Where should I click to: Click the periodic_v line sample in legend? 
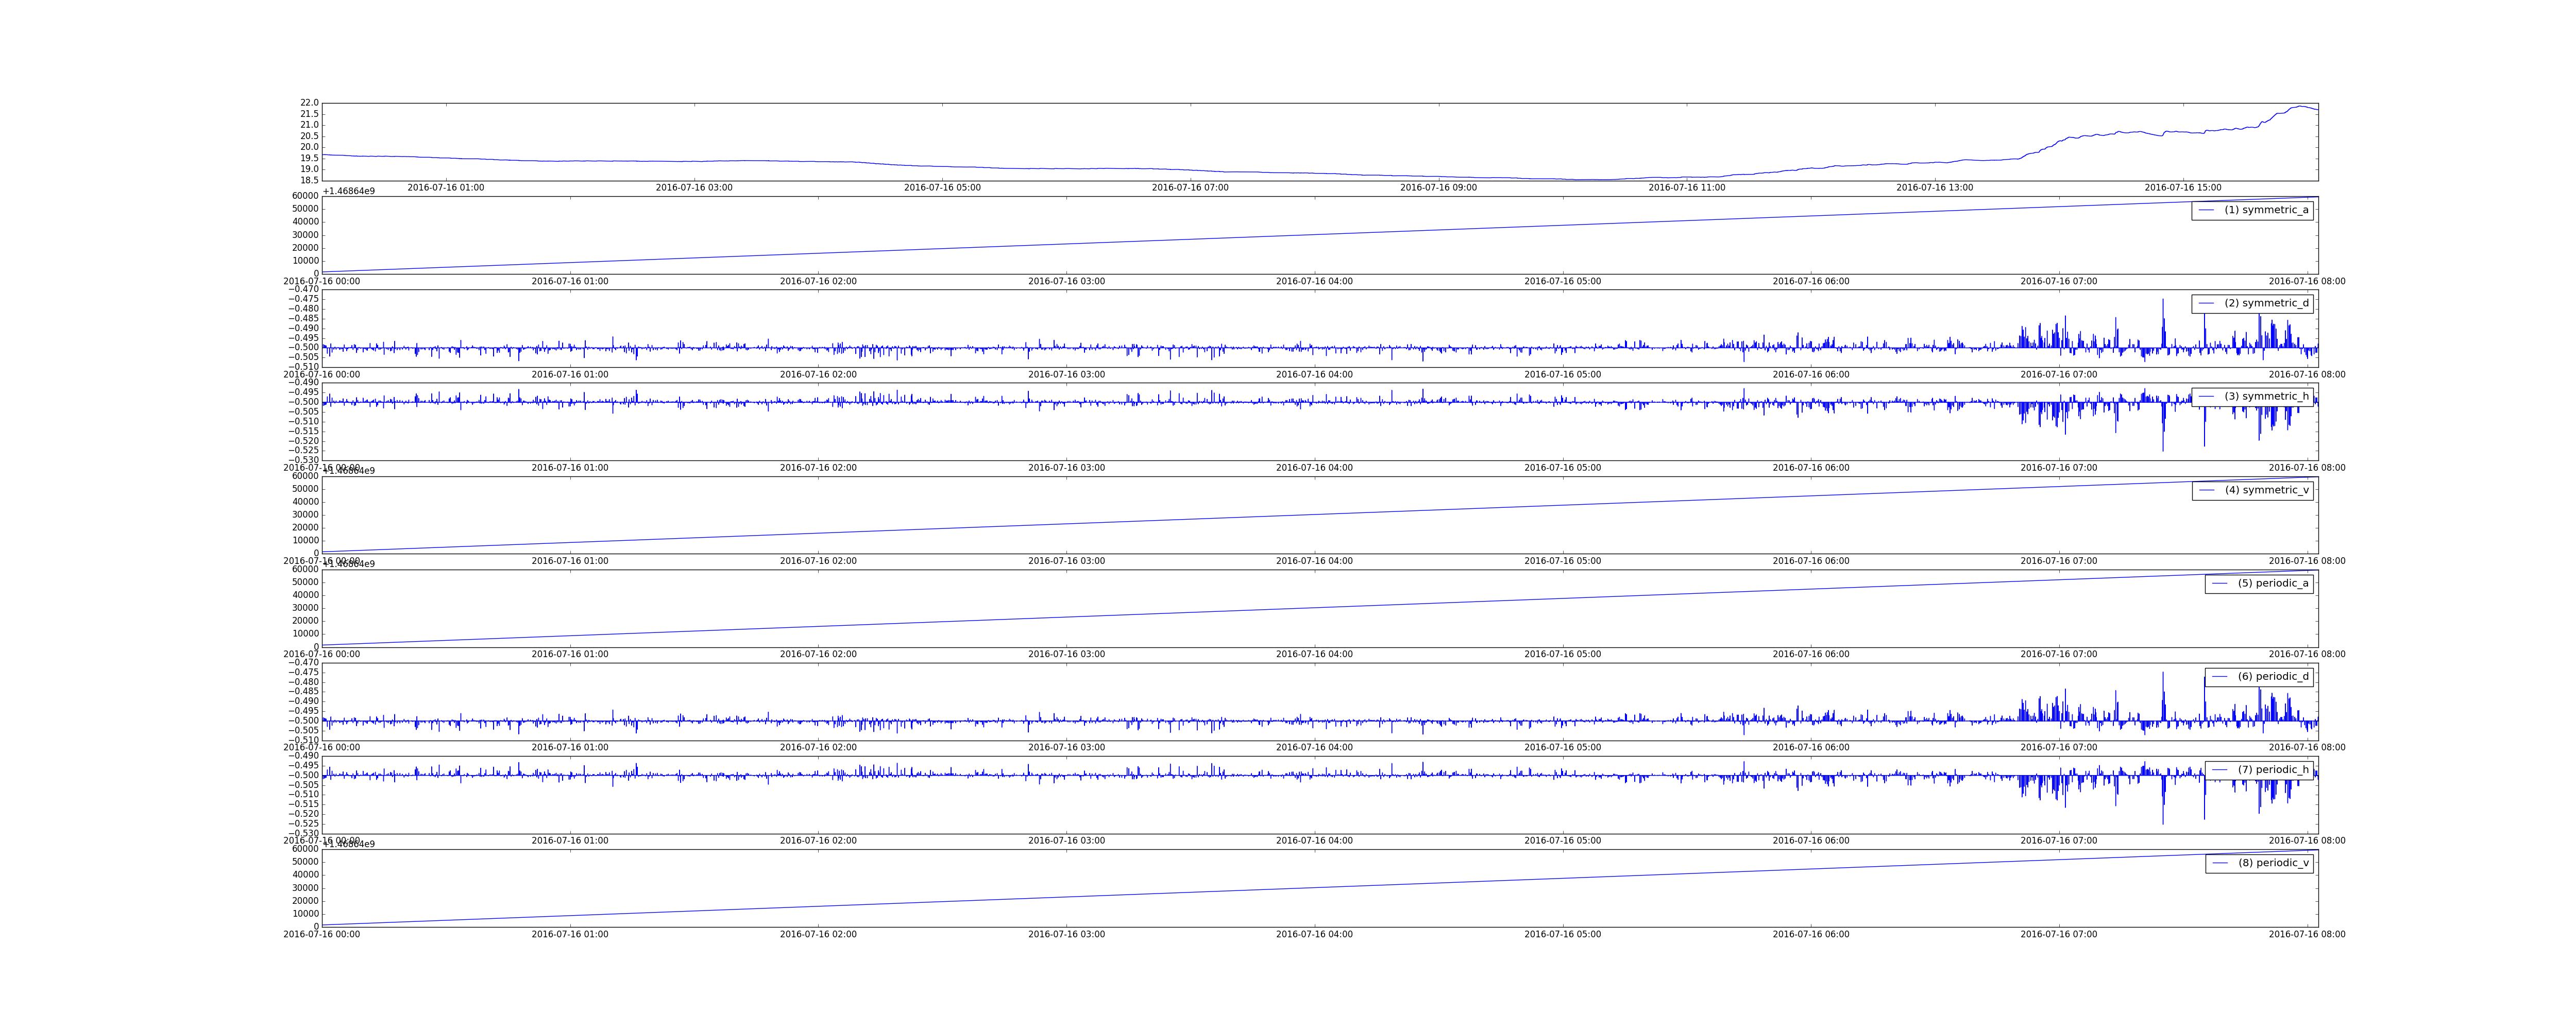point(2220,863)
